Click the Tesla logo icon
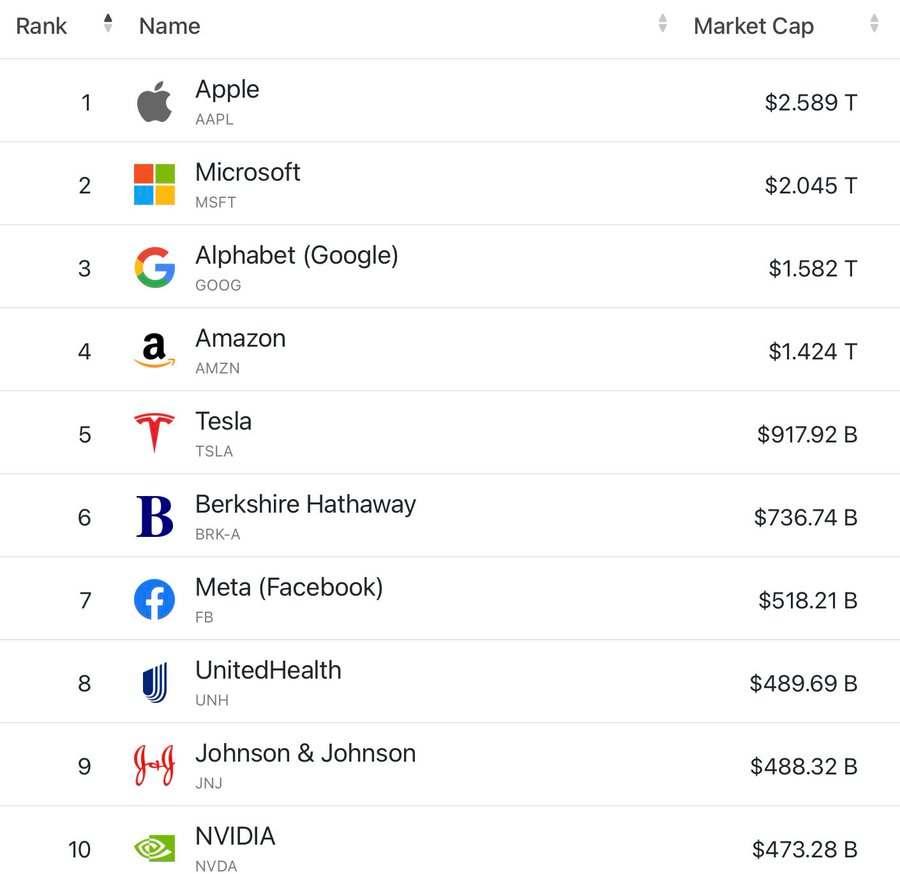 [154, 433]
